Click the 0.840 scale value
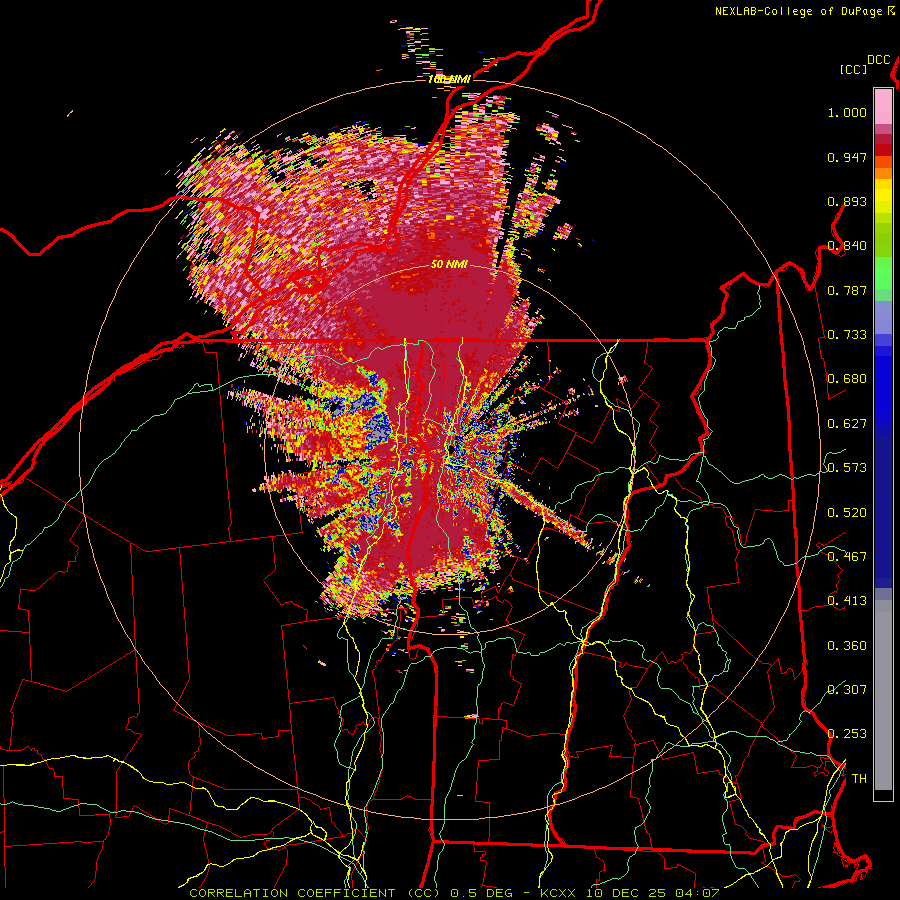900x900 pixels. click(847, 246)
